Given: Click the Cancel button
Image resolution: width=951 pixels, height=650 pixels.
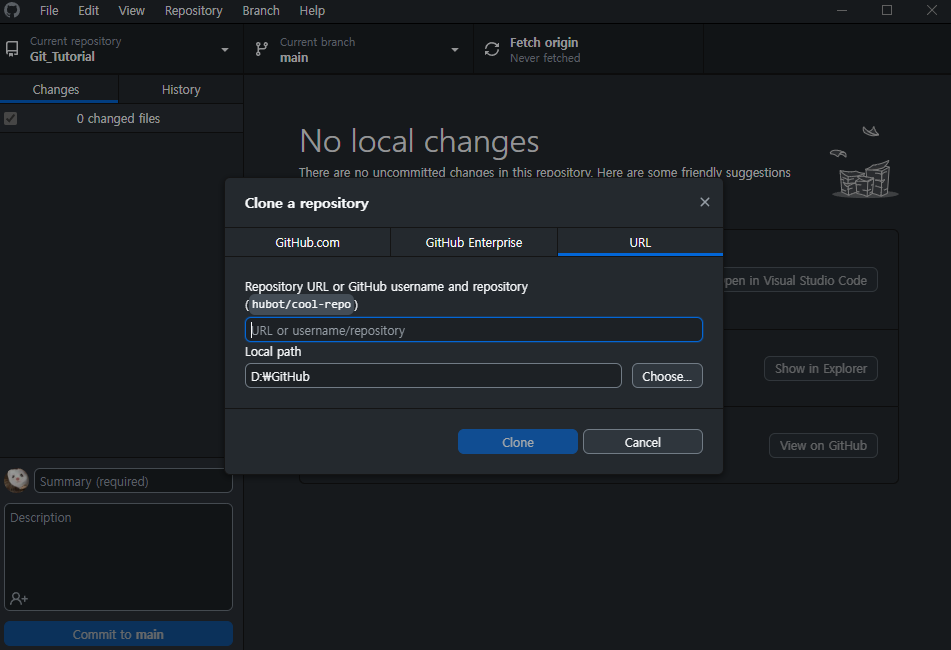Looking at the screenshot, I should pyautogui.click(x=642, y=441).
